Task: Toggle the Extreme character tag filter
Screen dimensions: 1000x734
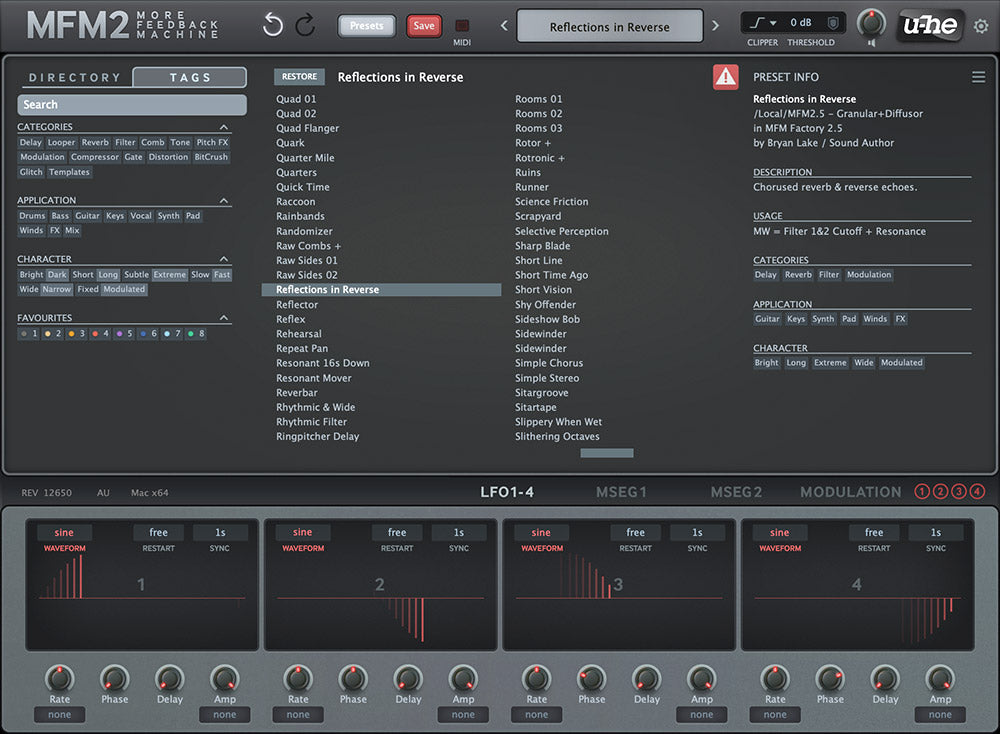Action: (x=170, y=275)
